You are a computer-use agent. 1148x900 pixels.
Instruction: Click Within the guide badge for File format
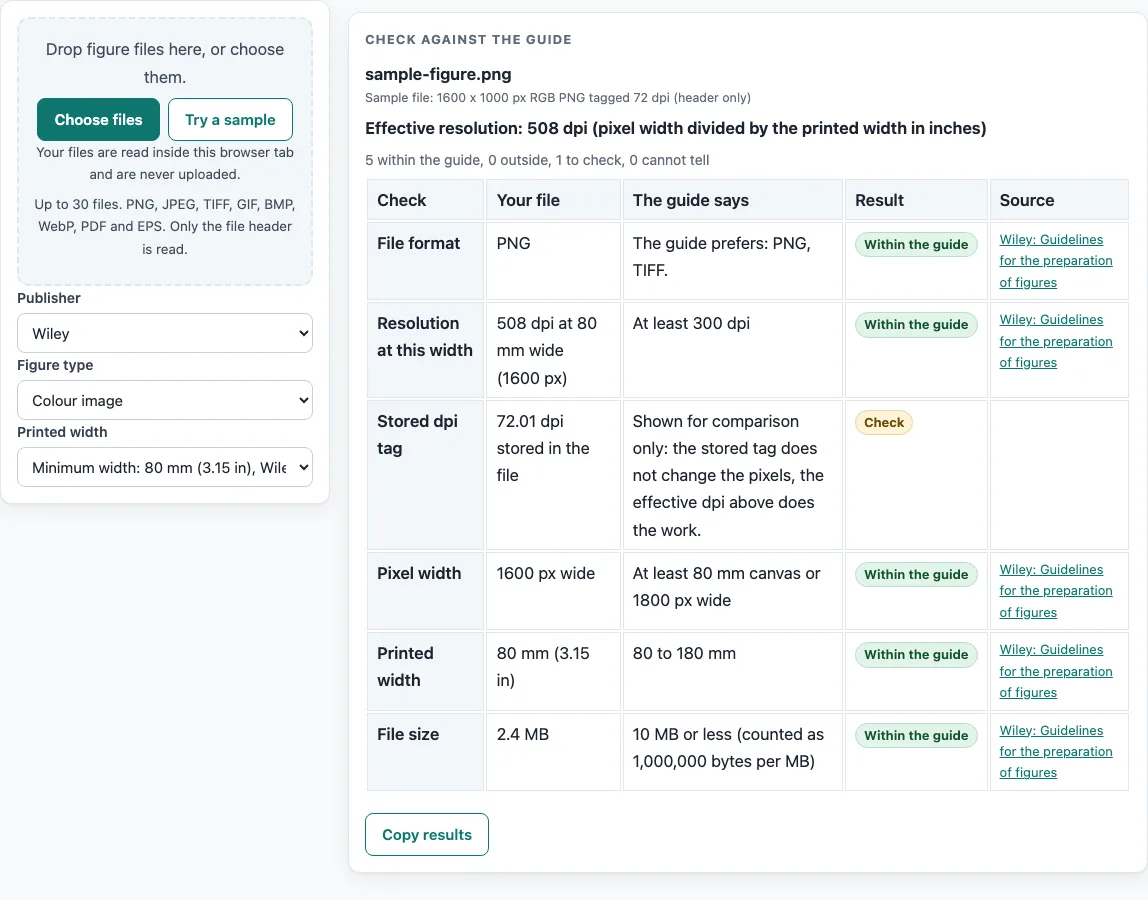pos(916,245)
